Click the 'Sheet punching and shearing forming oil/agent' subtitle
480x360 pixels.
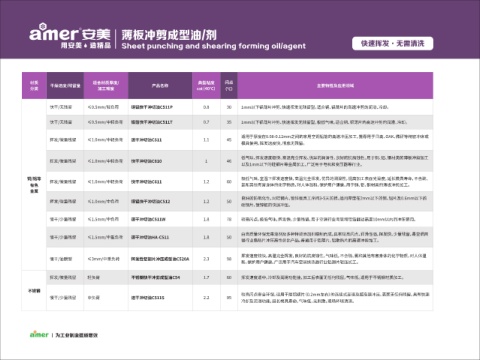pyautogui.click(x=213, y=46)
